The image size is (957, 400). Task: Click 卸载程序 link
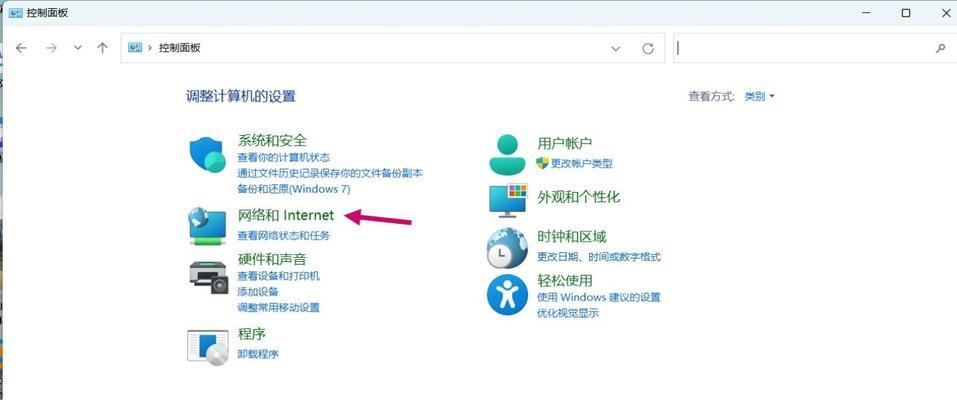pyautogui.click(x=258, y=354)
